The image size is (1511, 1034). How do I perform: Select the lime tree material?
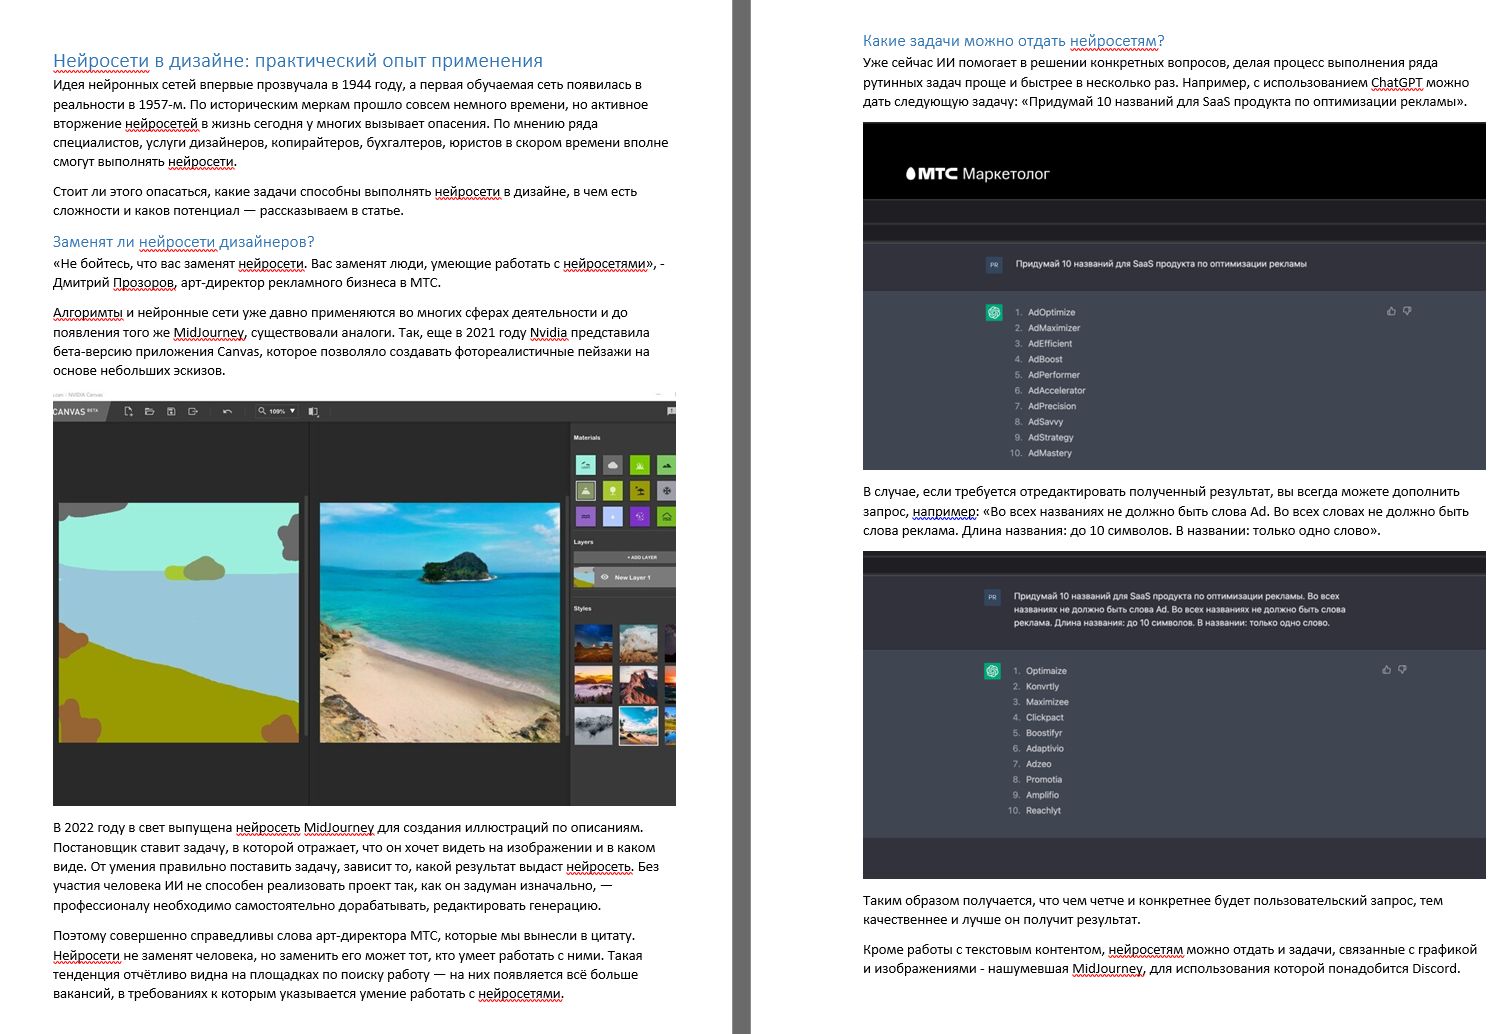pyautogui.click(x=612, y=490)
